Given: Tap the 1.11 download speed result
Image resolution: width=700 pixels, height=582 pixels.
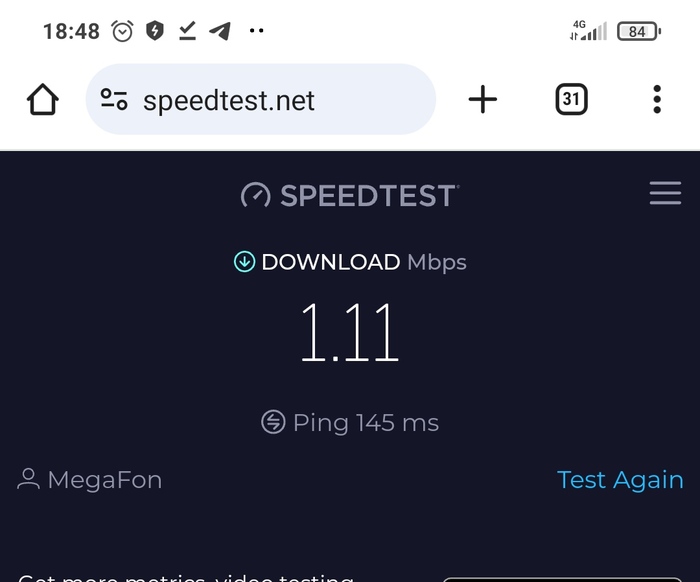Looking at the screenshot, I should [350, 333].
